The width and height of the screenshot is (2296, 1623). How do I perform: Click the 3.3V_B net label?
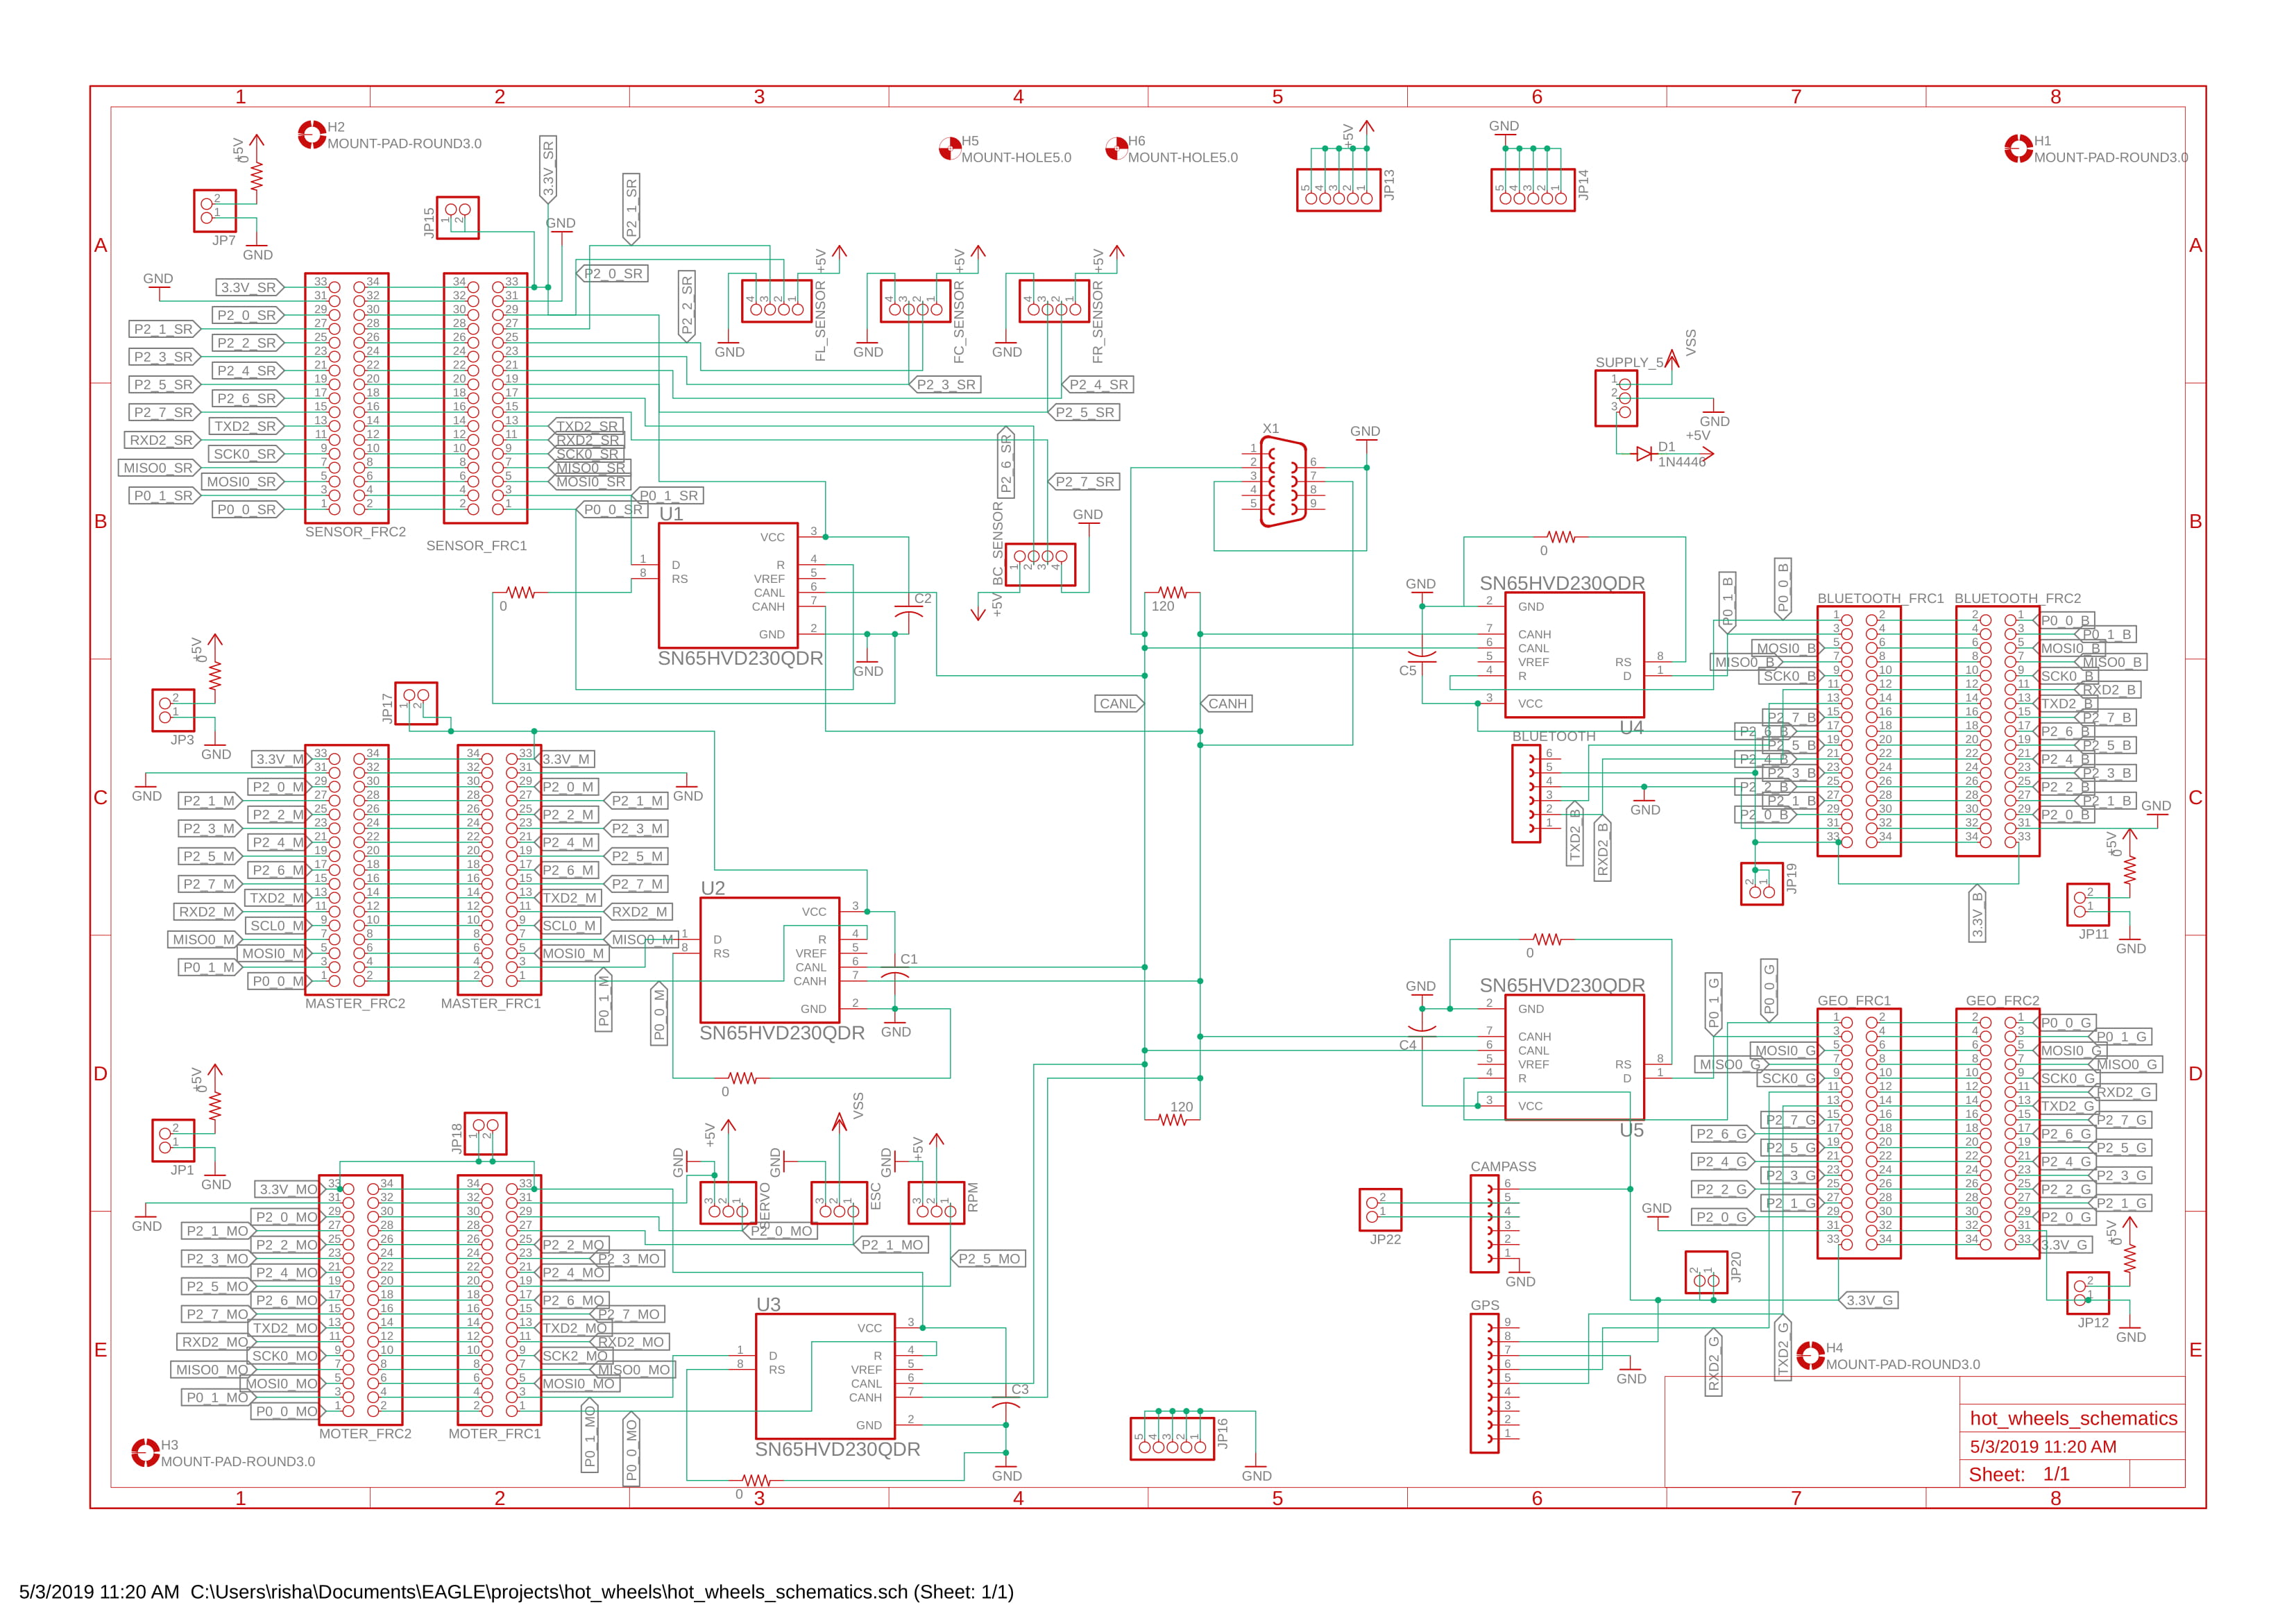[1977, 913]
